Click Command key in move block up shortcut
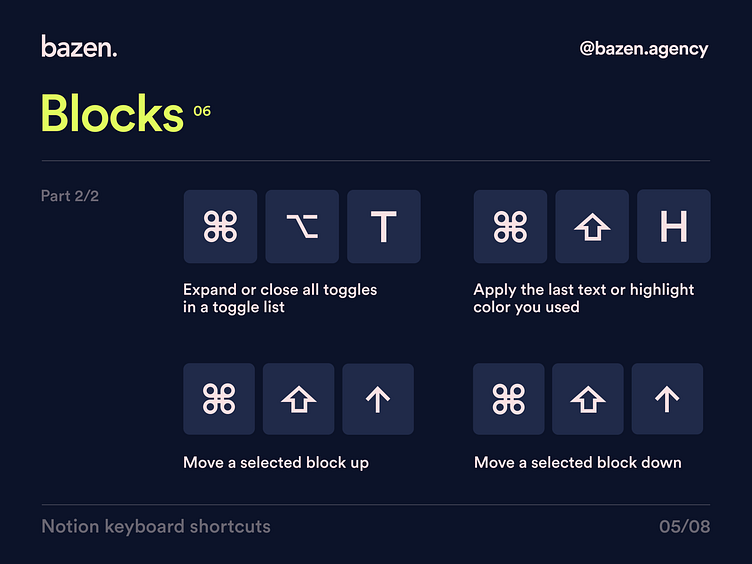752x564 pixels. click(x=219, y=399)
